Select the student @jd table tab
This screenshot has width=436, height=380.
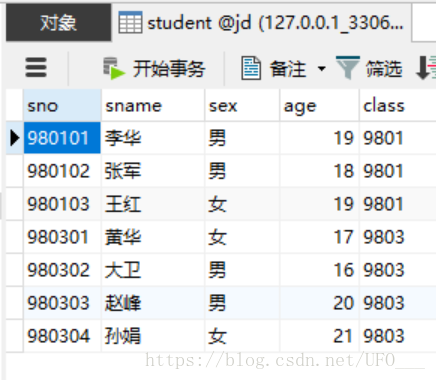[x=262, y=23]
